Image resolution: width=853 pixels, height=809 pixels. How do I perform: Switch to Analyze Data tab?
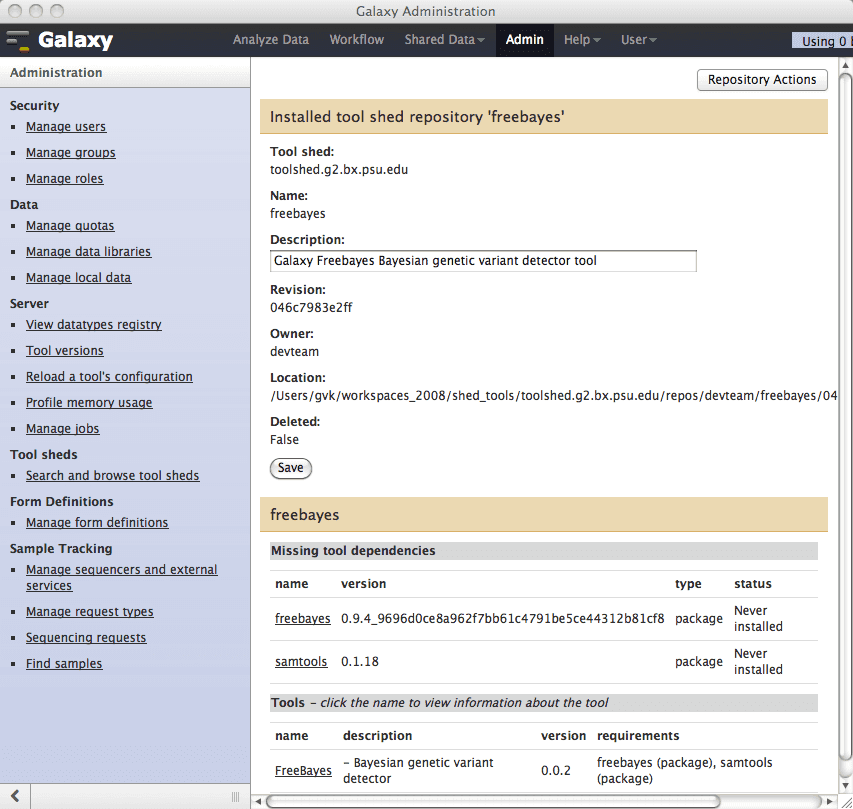coord(270,40)
